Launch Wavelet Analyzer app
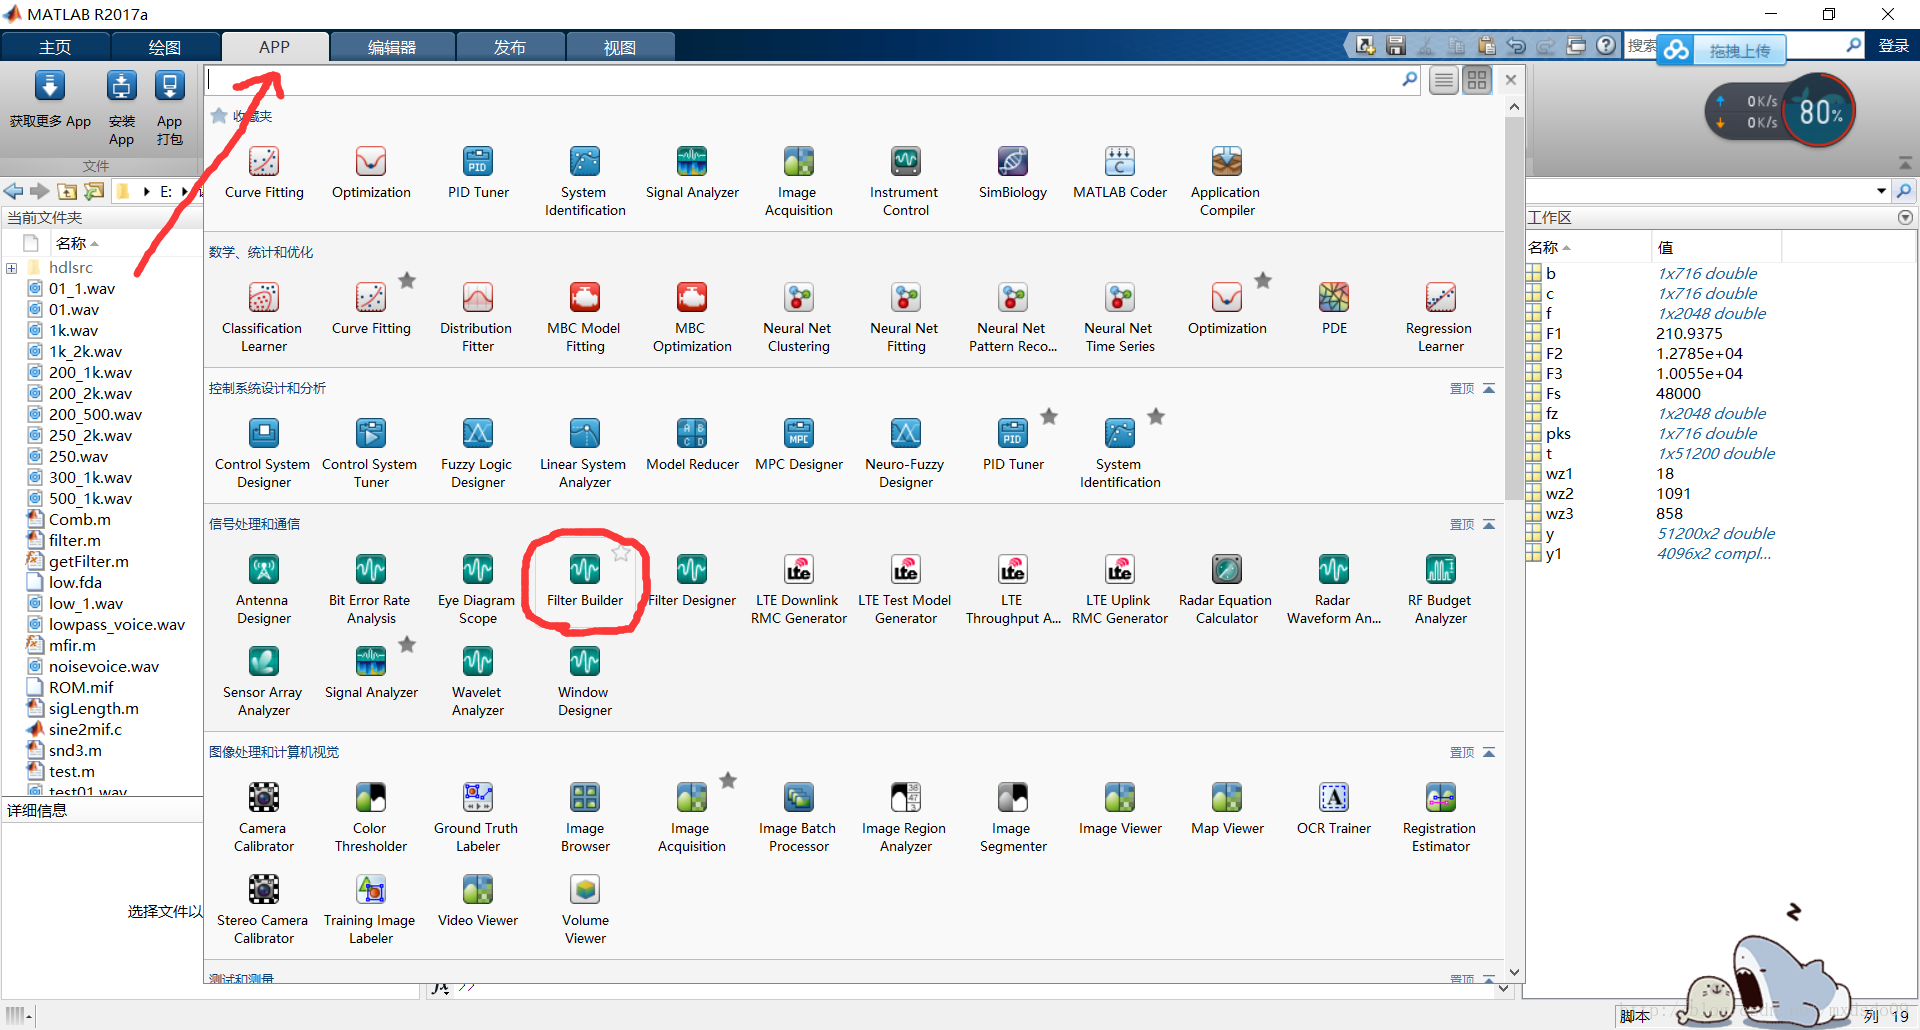The width and height of the screenshot is (1920, 1030). click(x=478, y=681)
